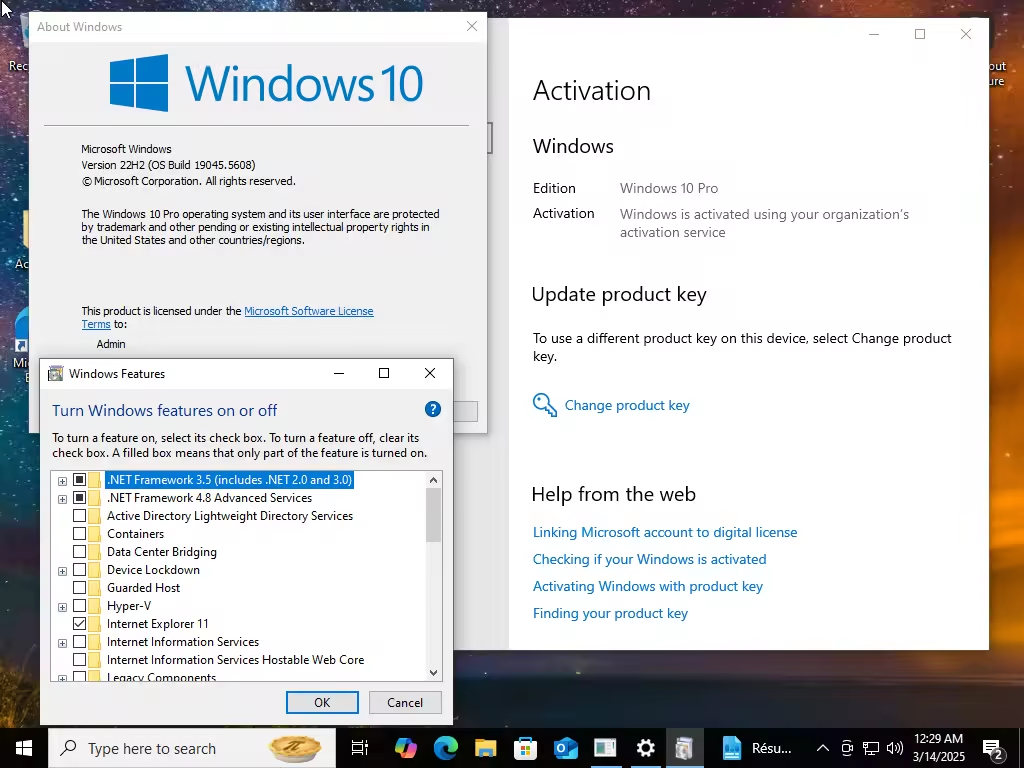This screenshot has height=768, width=1024.
Task: Click the feature list scrollbar thumb
Action: 434,515
